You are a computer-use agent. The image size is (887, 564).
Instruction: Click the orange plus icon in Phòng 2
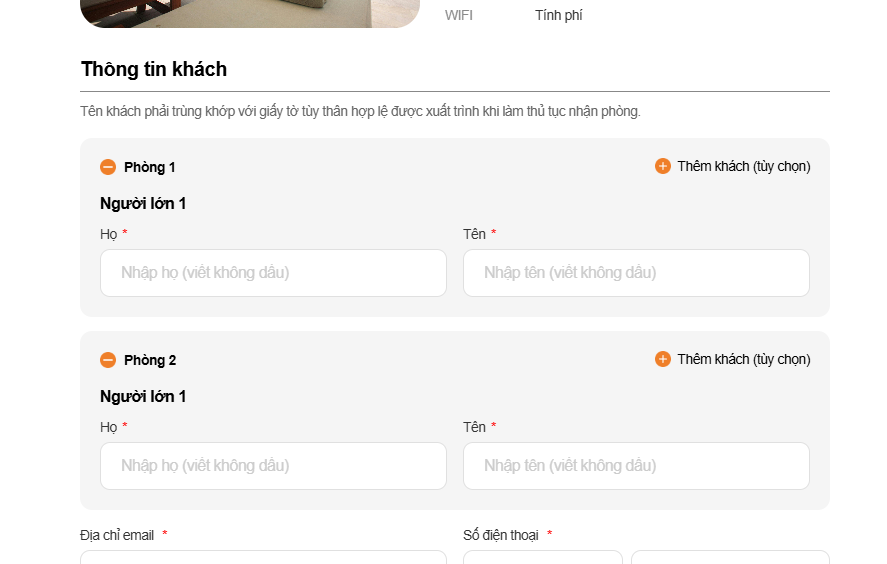click(x=663, y=359)
